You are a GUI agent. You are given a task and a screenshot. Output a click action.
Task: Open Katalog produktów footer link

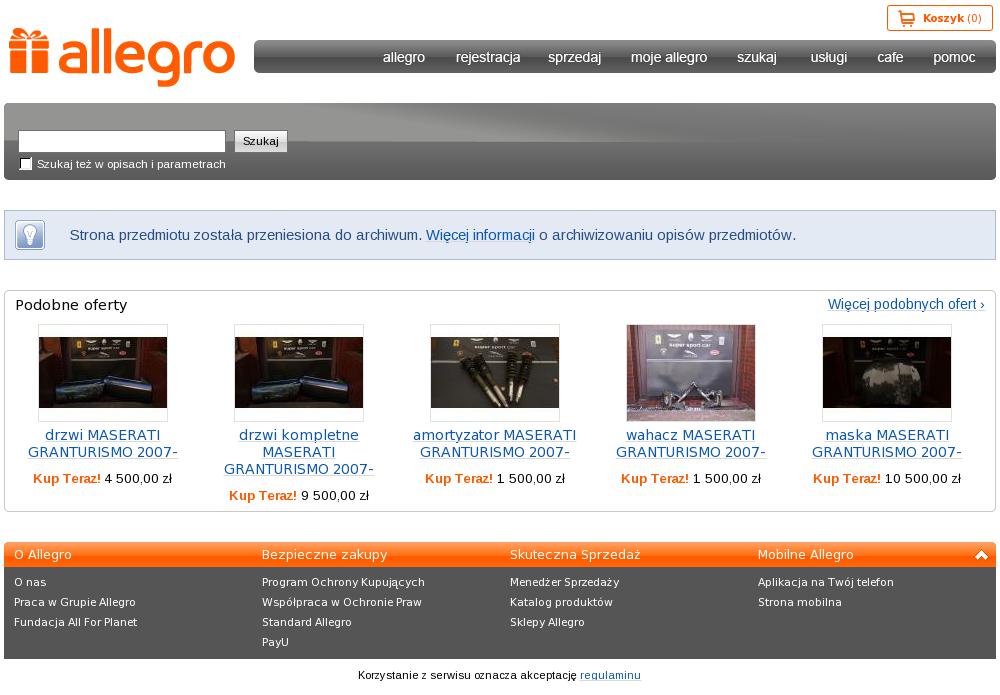click(x=561, y=602)
